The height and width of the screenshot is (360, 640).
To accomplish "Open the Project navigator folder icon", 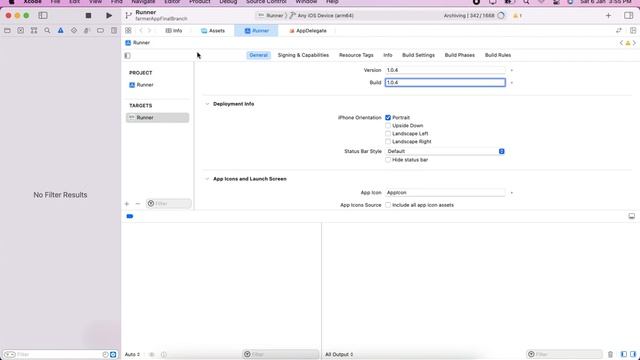I will [x=7, y=31].
